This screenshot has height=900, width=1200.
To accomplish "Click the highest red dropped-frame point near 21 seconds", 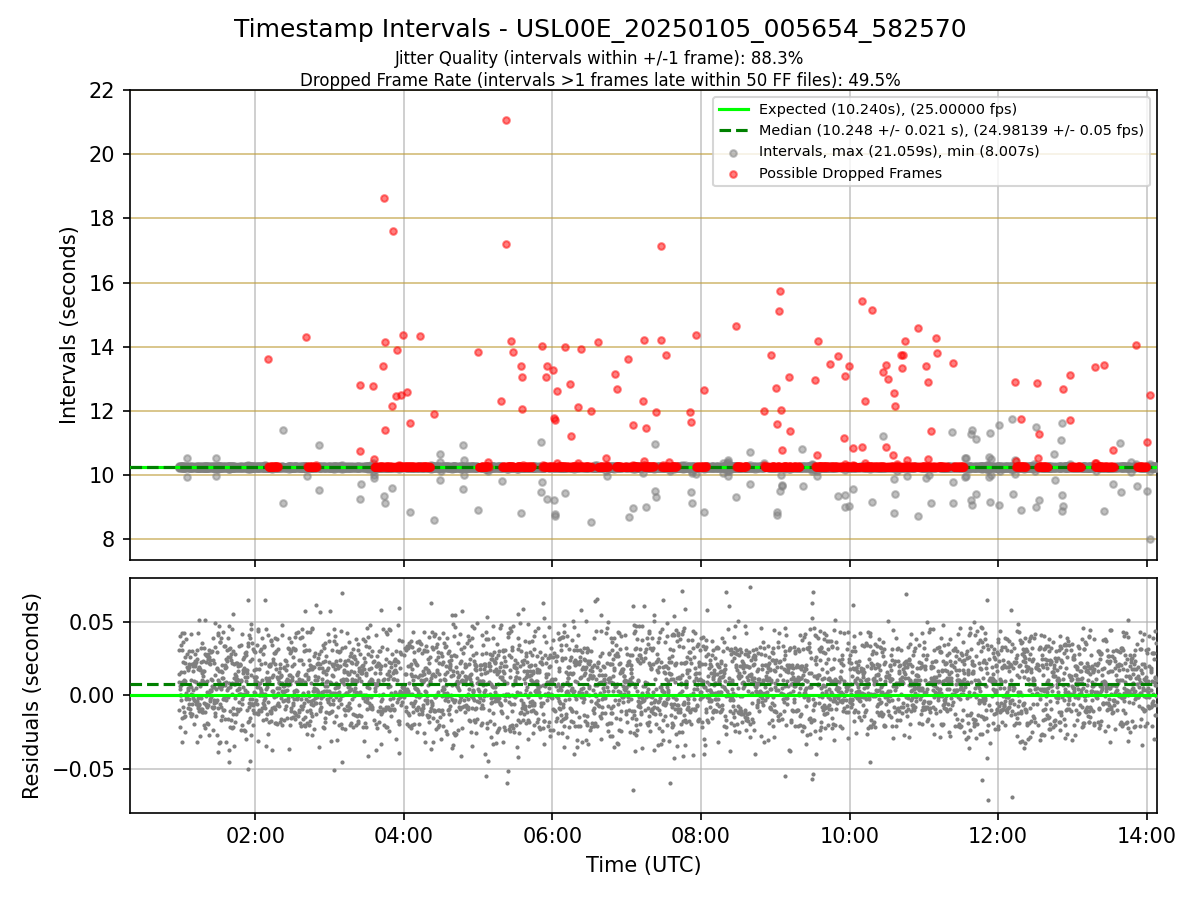I will tap(506, 120).
